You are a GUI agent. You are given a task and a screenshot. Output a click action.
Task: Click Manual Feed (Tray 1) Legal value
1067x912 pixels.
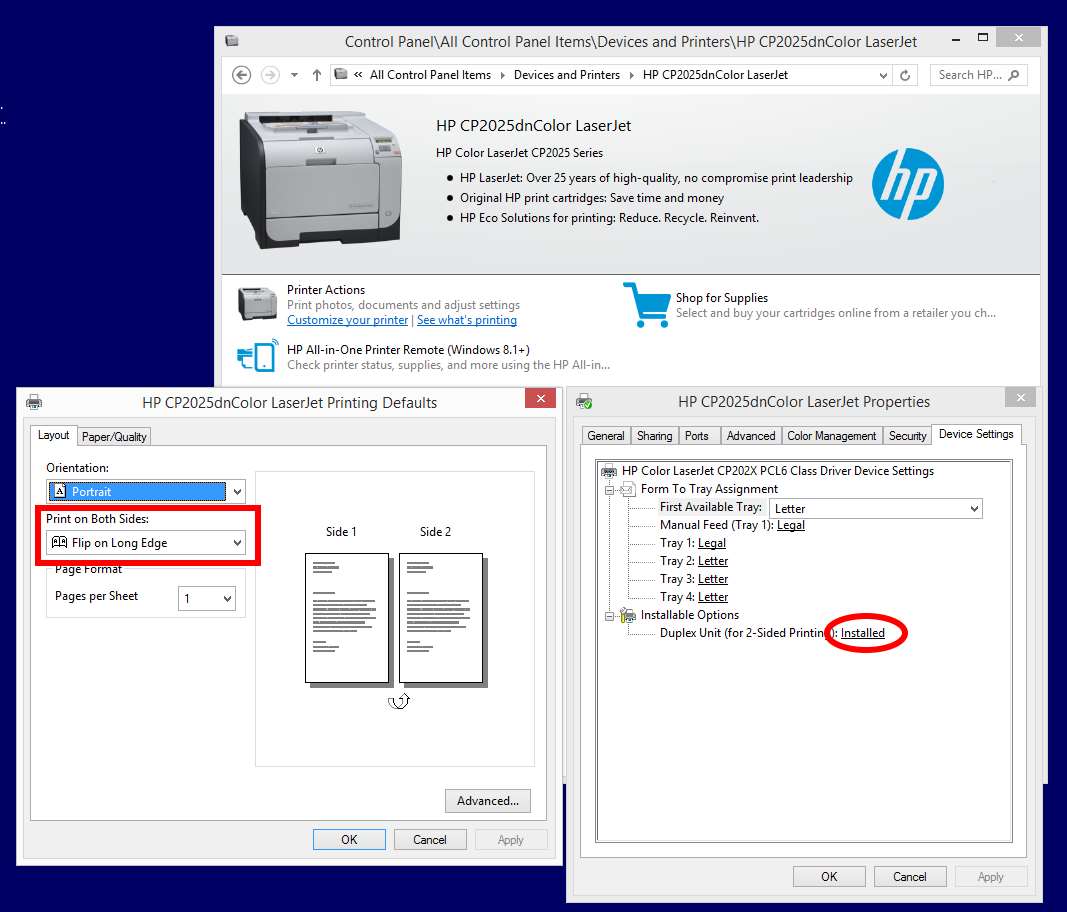point(791,525)
